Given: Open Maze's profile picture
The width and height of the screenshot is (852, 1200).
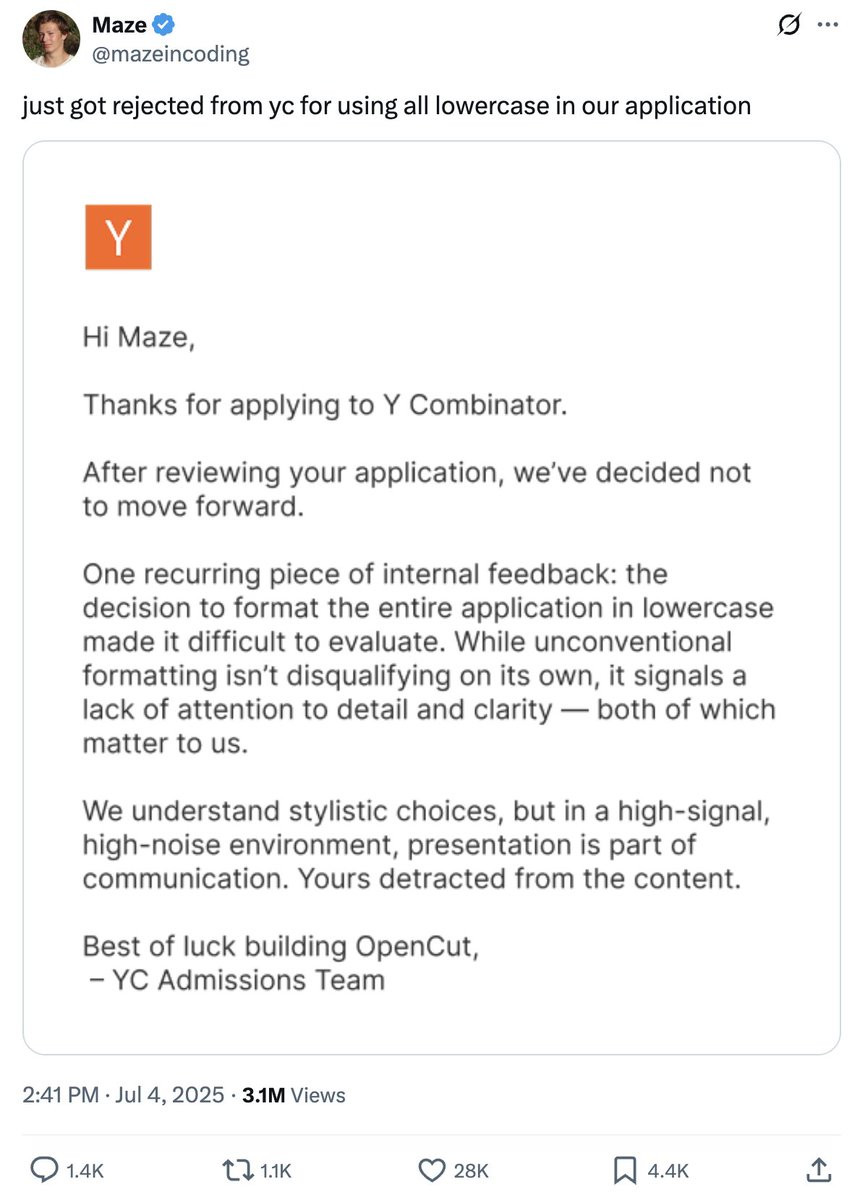Looking at the screenshot, I should click(50, 39).
